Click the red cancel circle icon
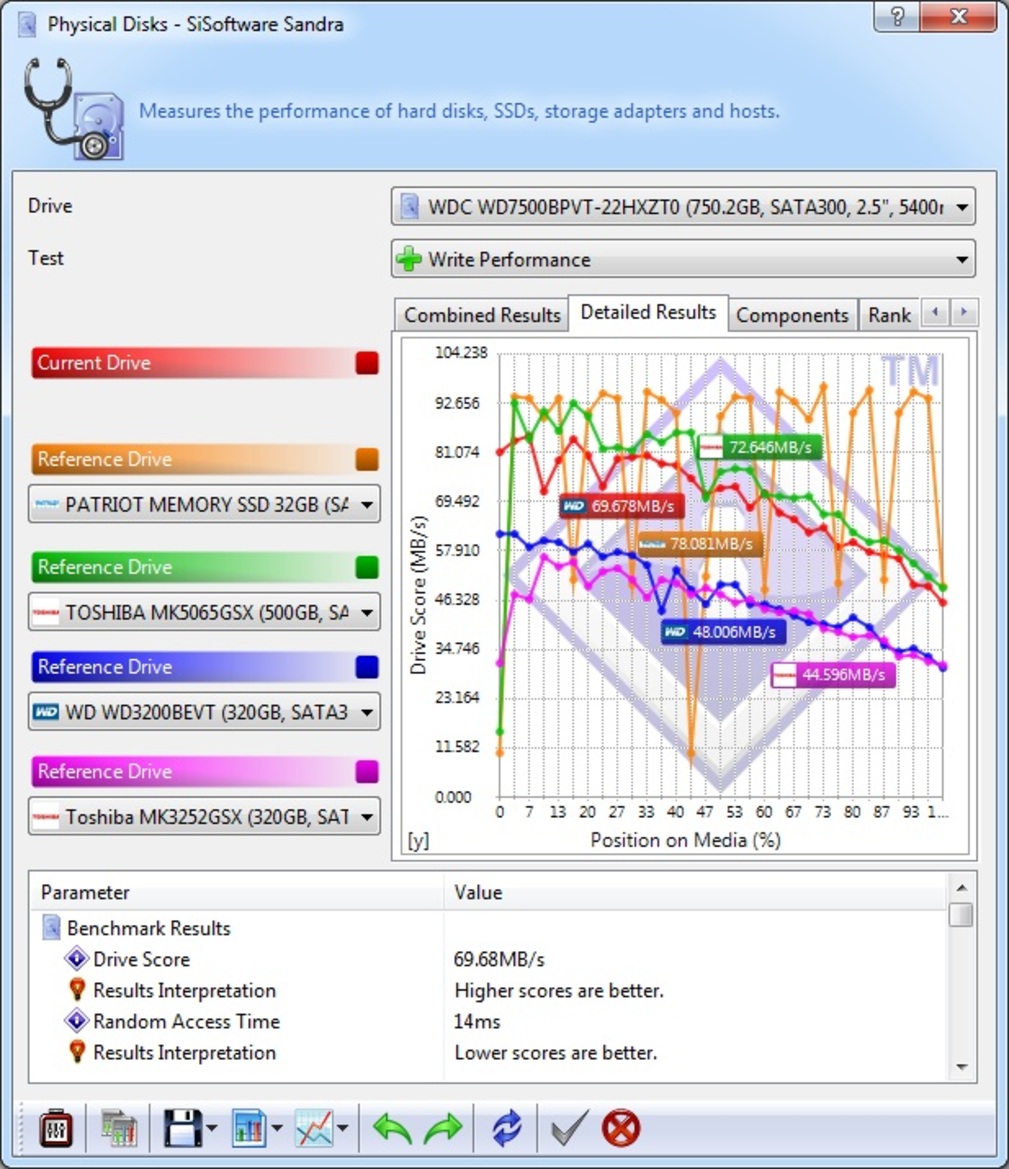This screenshot has height=1169, width=1009. tap(620, 1128)
